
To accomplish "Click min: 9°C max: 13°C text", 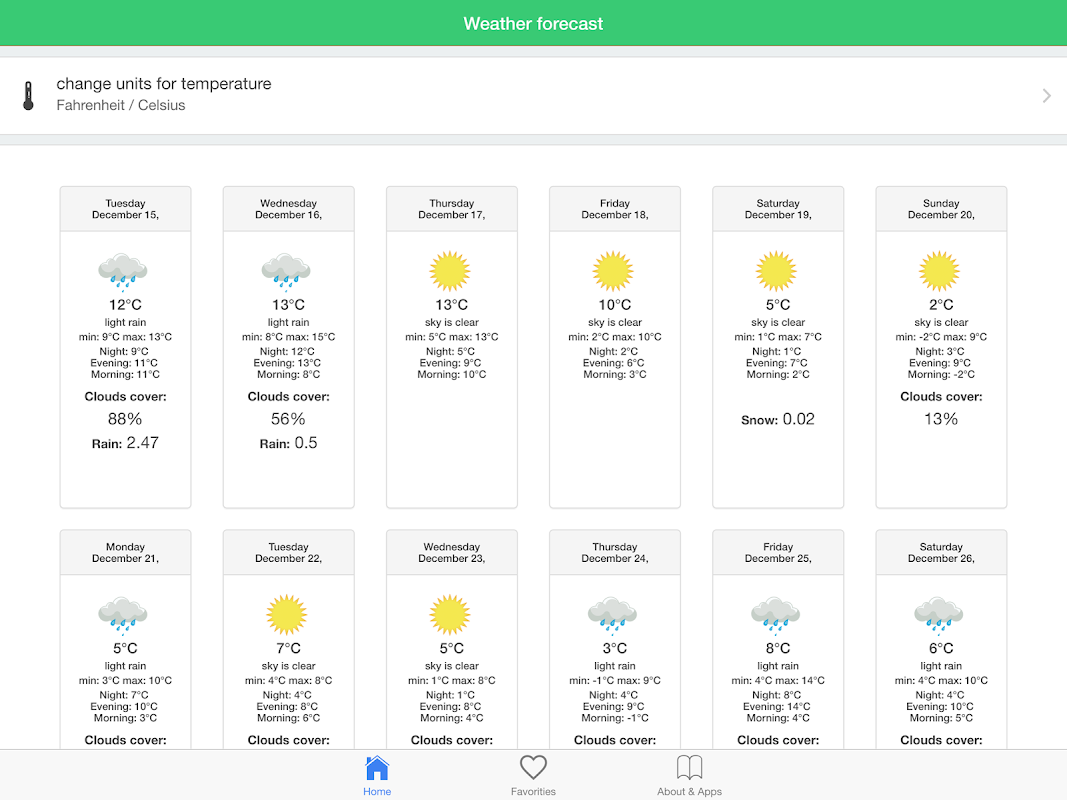I will click(x=125, y=337).
